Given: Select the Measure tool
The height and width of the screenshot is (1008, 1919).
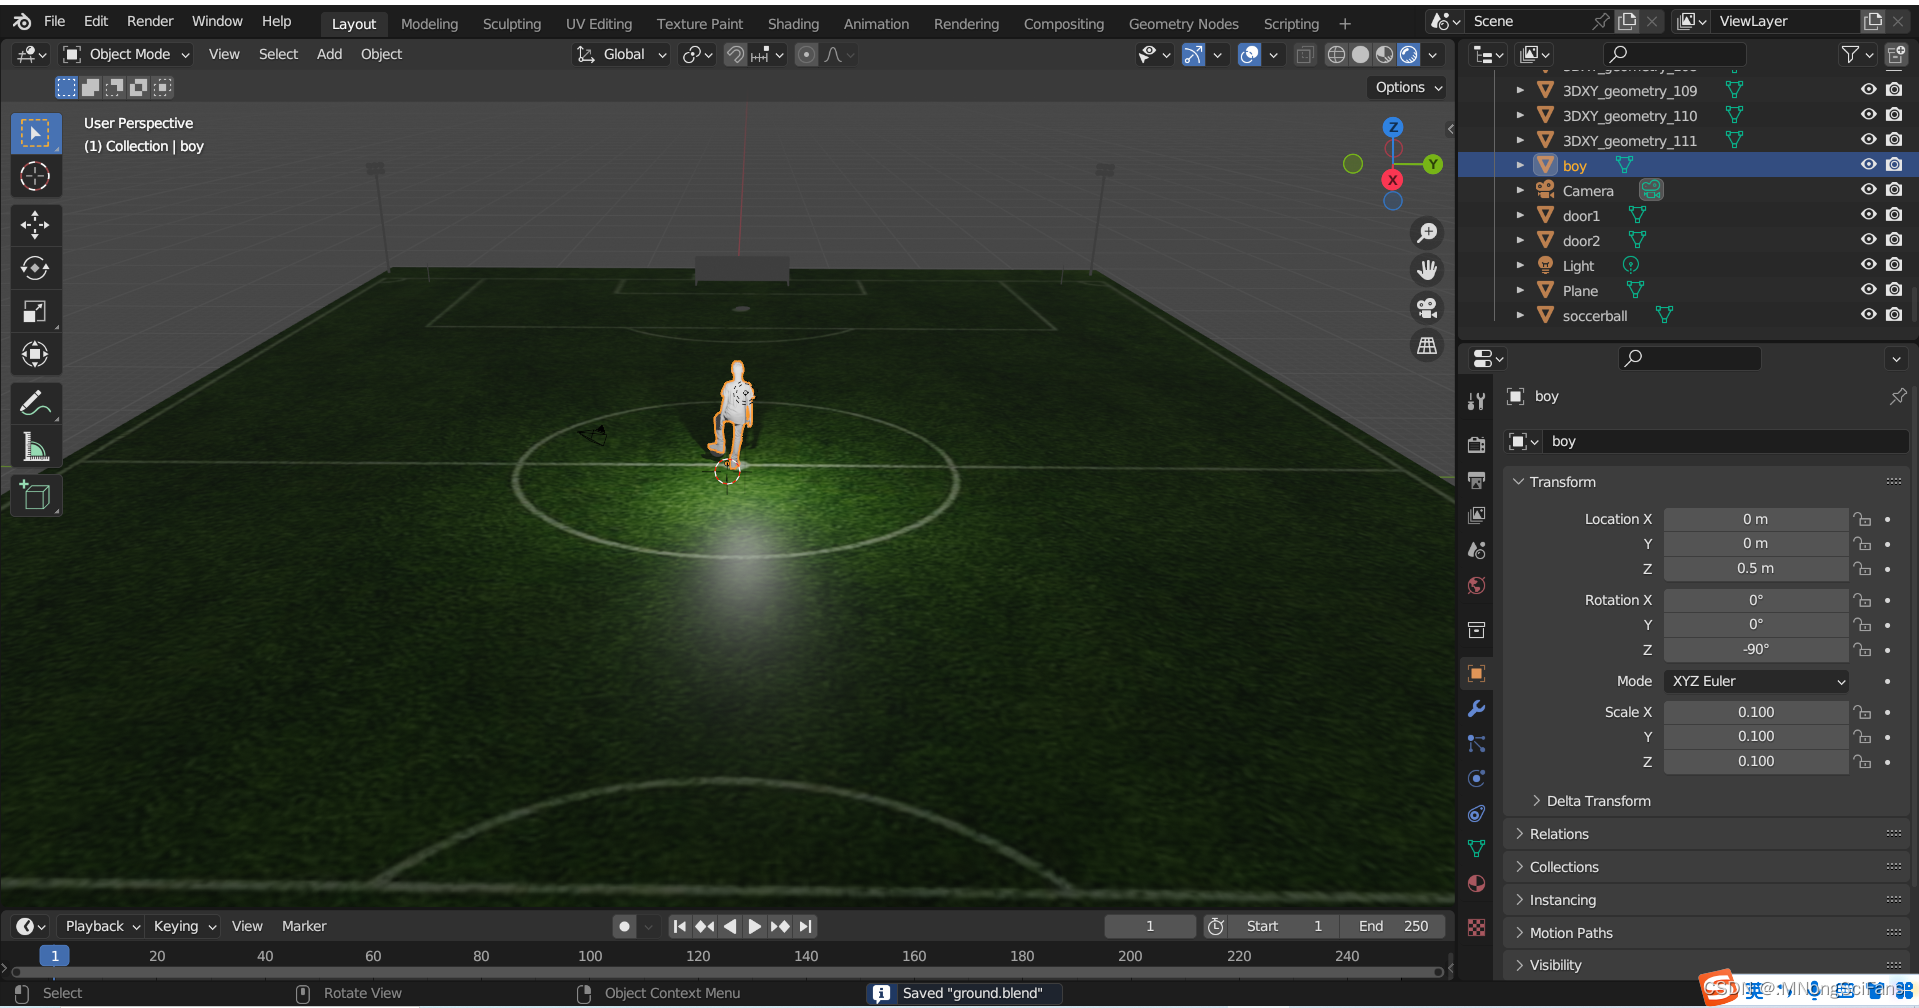Looking at the screenshot, I should (35, 447).
